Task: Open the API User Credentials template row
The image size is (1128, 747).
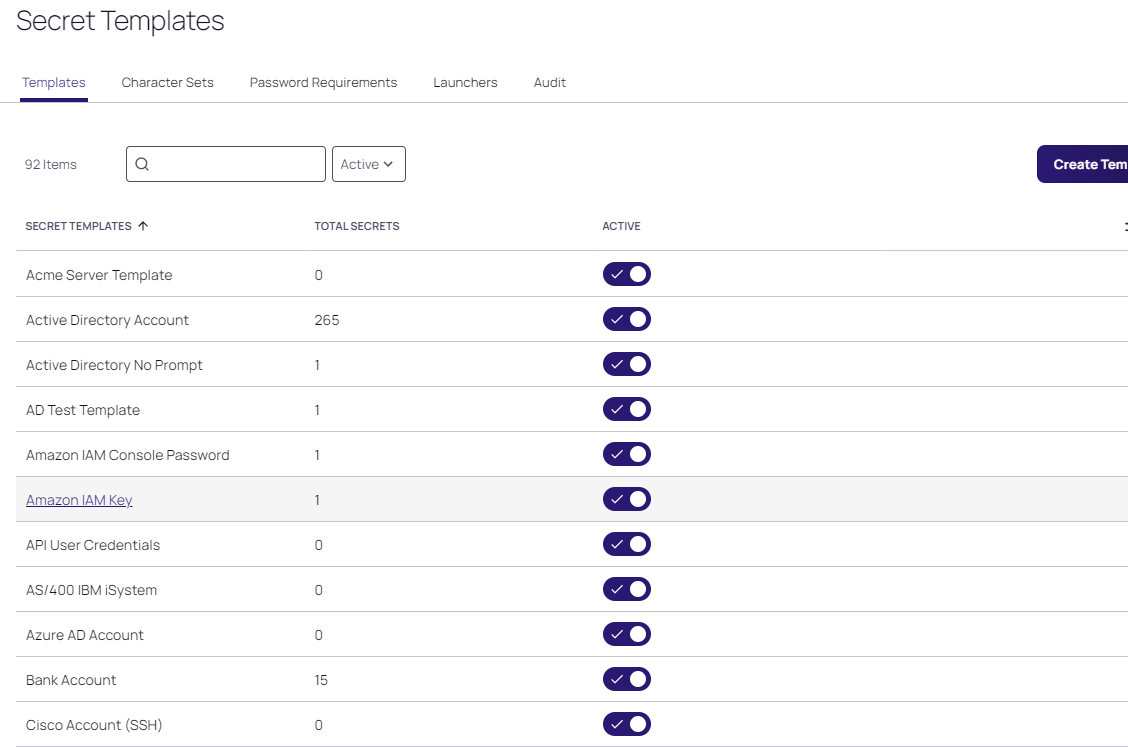Action: click(93, 545)
